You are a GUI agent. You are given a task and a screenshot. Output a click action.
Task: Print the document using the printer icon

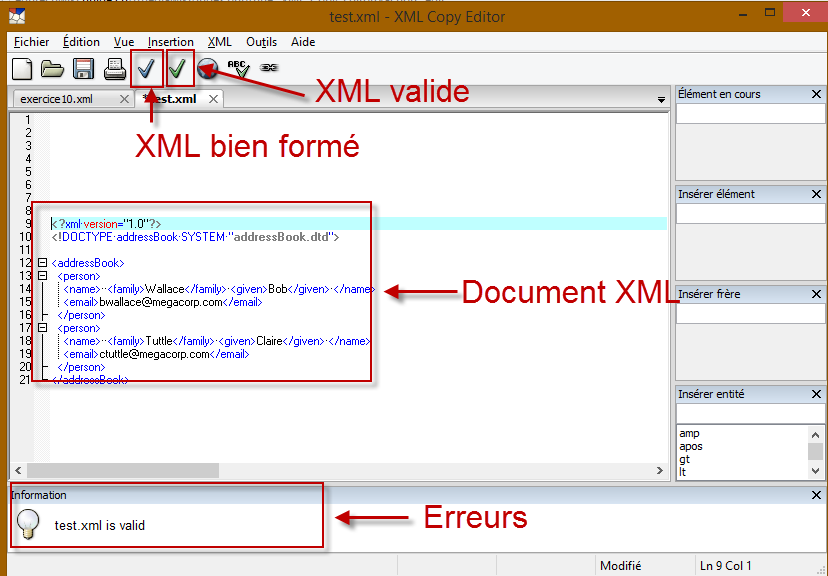(115, 69)
